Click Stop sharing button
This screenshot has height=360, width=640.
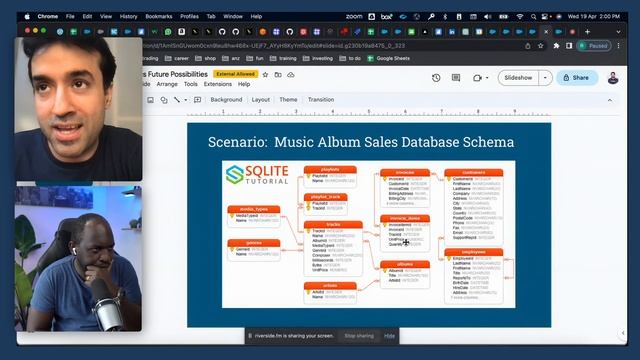pos(359,336)
